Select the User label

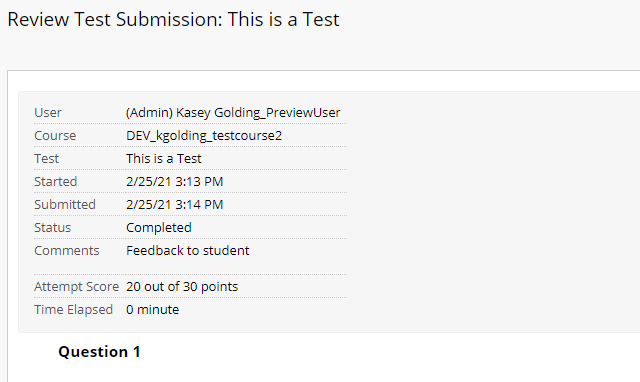(x=48, y=113)
